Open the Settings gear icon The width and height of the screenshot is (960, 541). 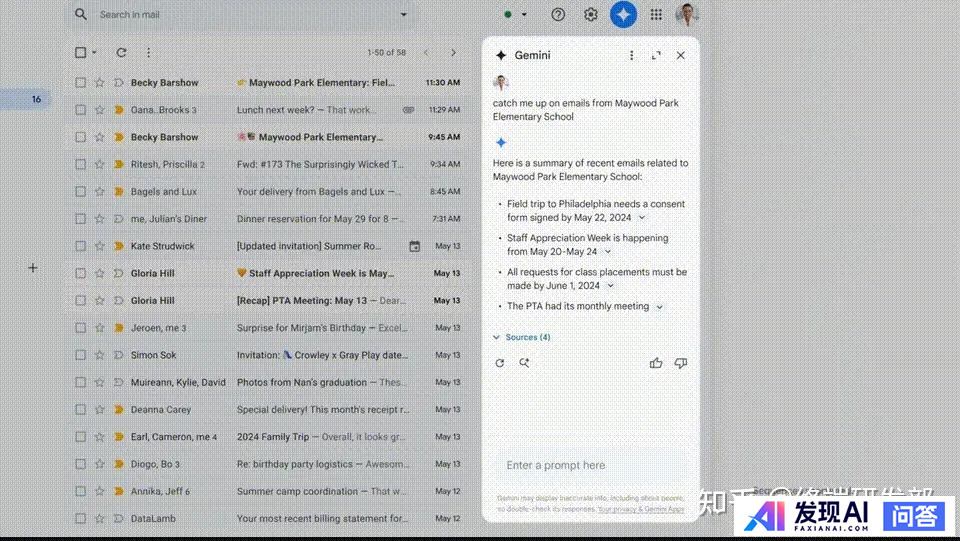590,14
